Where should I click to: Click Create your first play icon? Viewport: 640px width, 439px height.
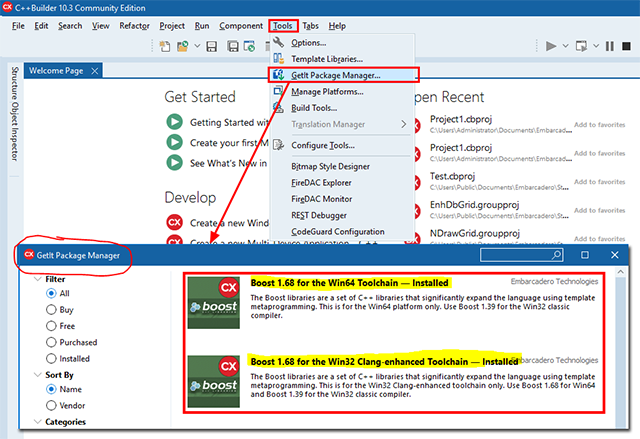pyautogui.click(x=174, y=142)
